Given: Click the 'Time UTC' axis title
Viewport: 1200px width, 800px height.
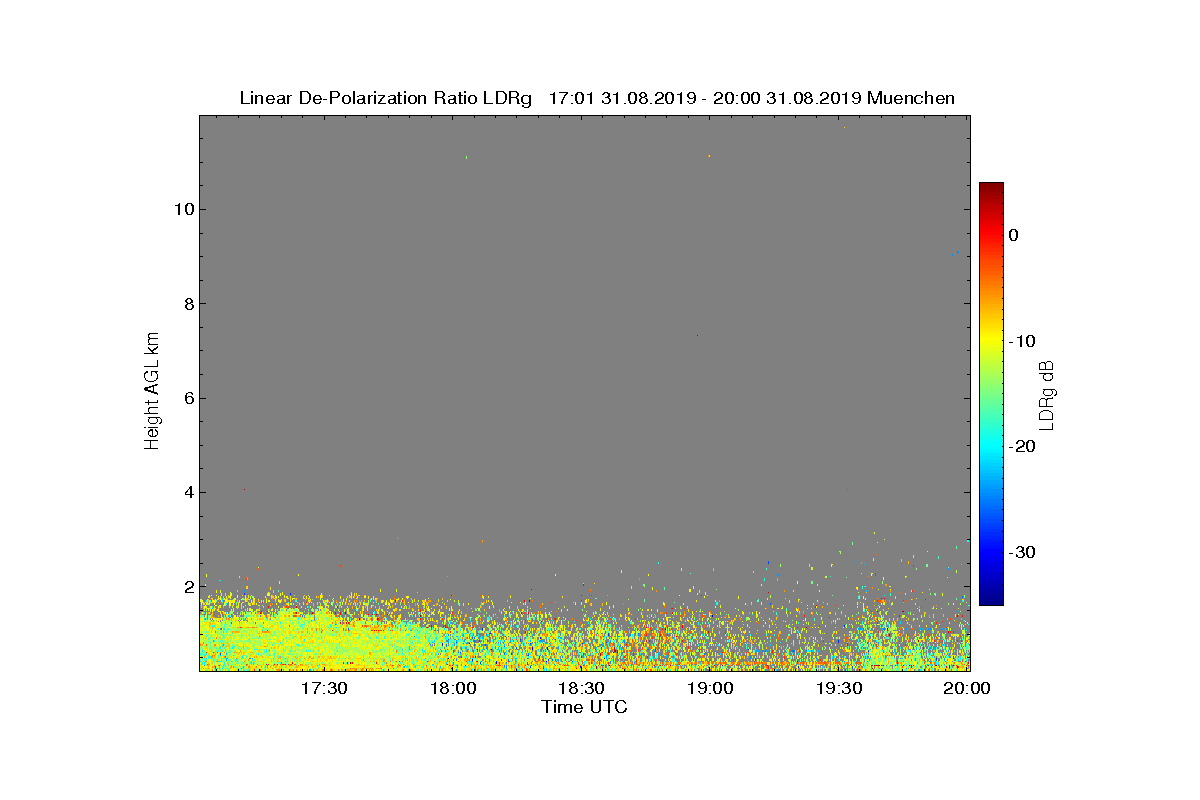Looking at the screenshot, I should pos(585,707).
